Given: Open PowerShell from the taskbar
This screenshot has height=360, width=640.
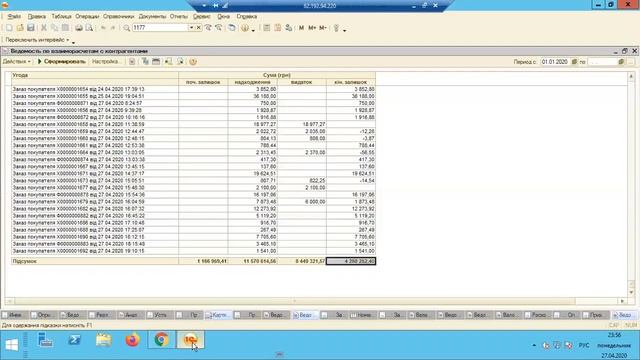Looking at the screenshot, I should pos(74,340).
